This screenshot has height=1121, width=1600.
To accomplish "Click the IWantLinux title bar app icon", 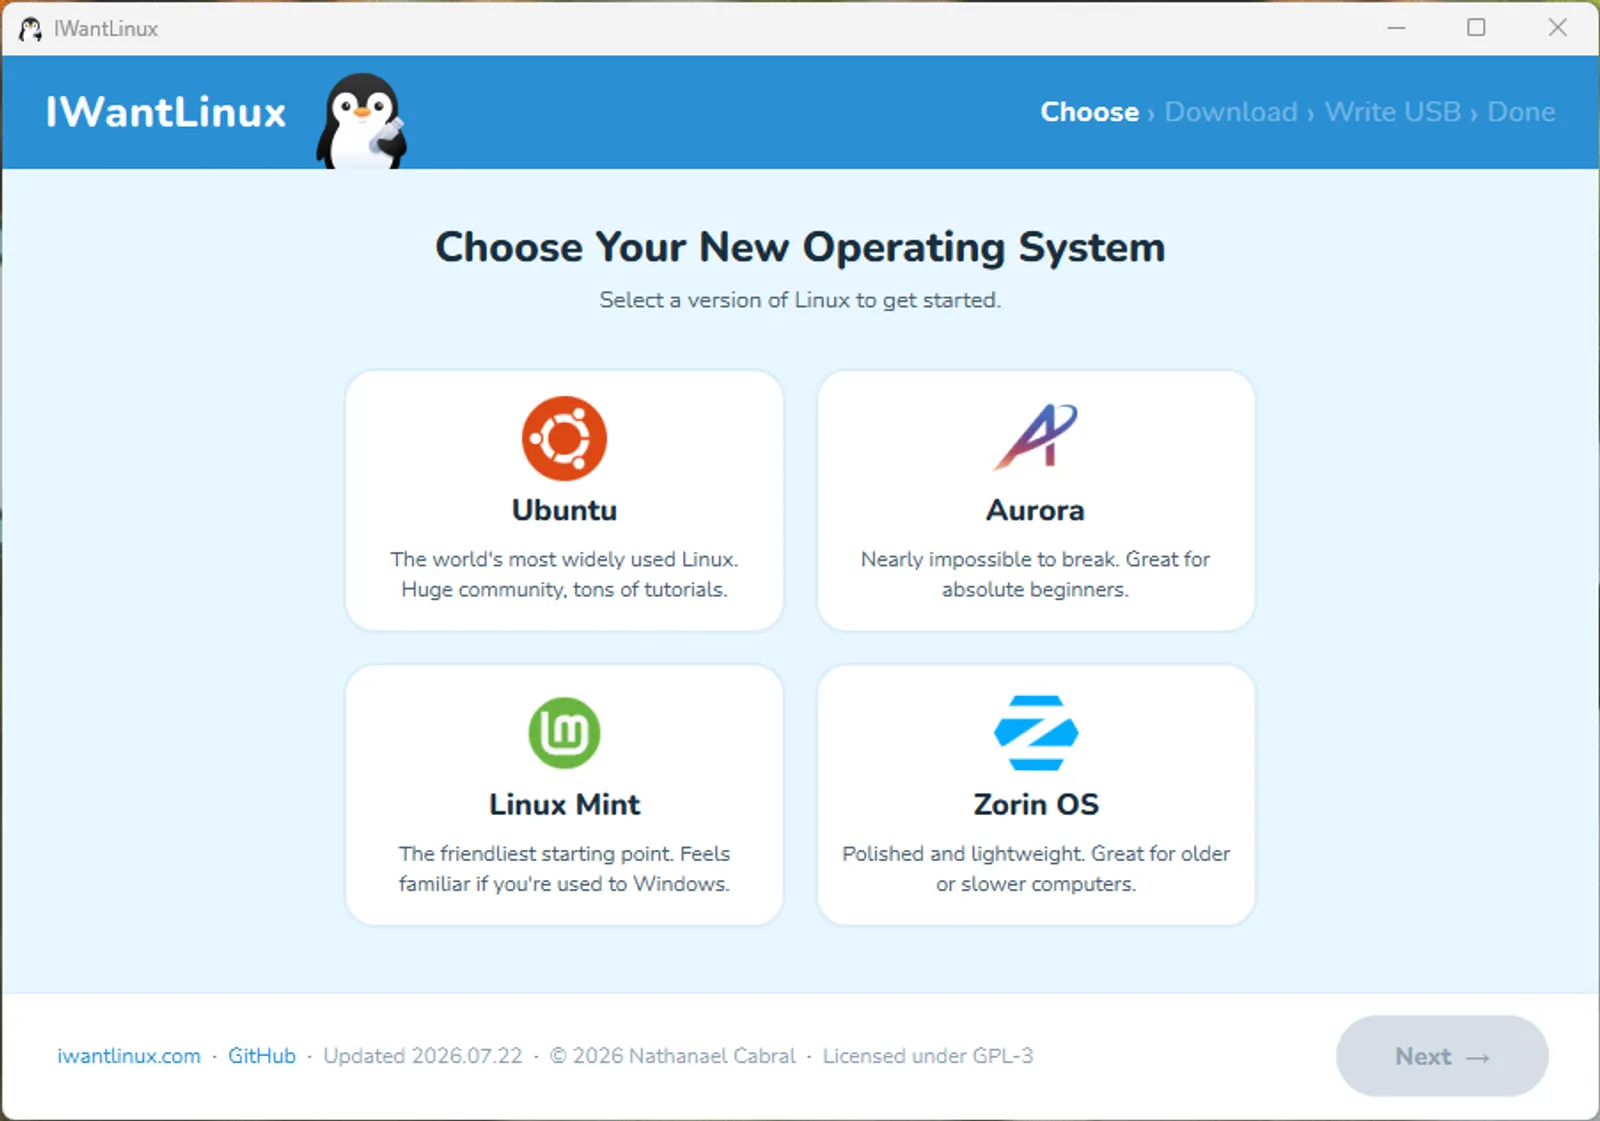I will pos(30,29).
